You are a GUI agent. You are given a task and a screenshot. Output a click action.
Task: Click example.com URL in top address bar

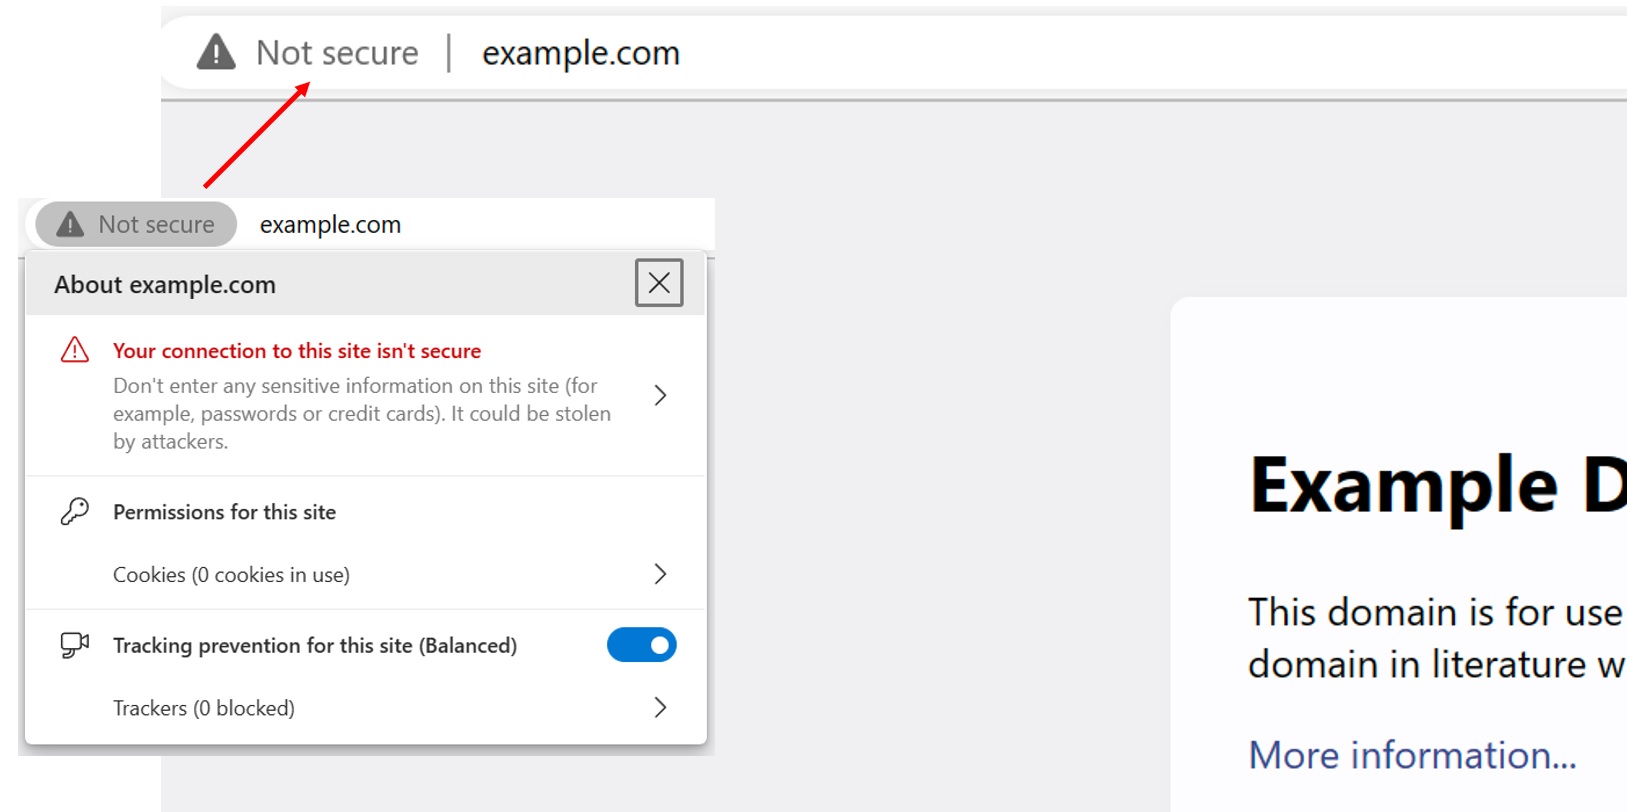[580, 53]
